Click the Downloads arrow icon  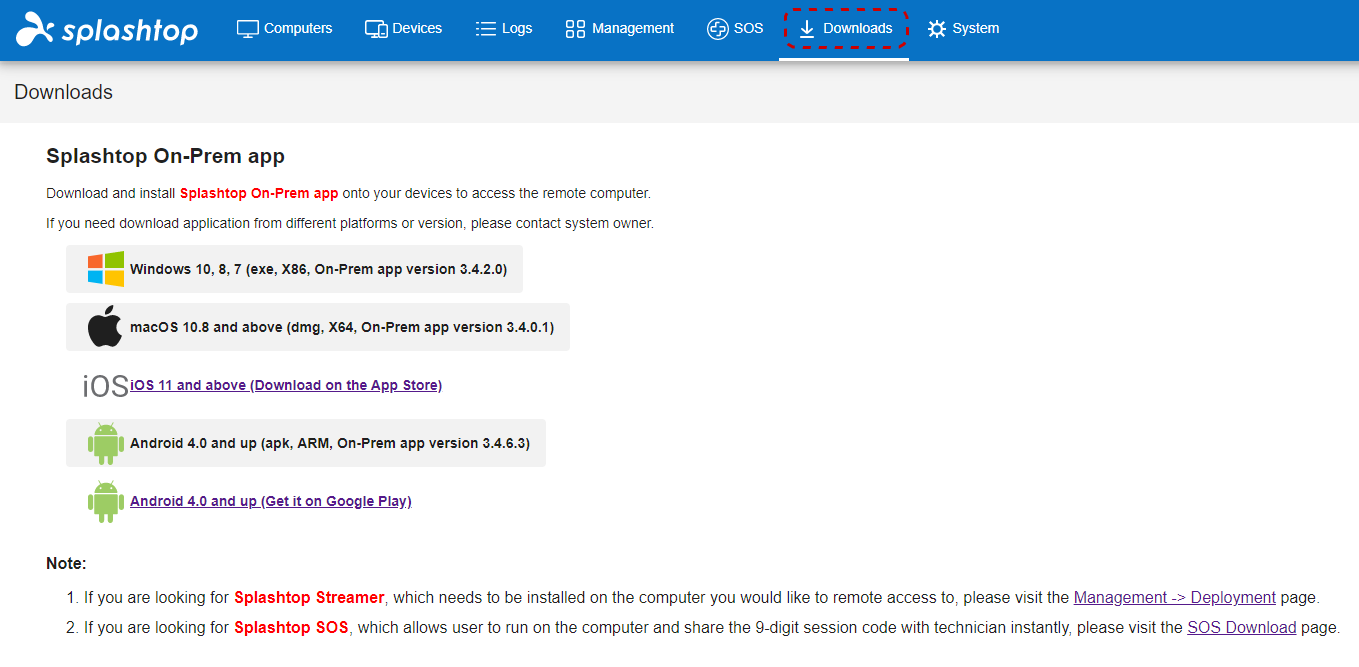(807, 28)
